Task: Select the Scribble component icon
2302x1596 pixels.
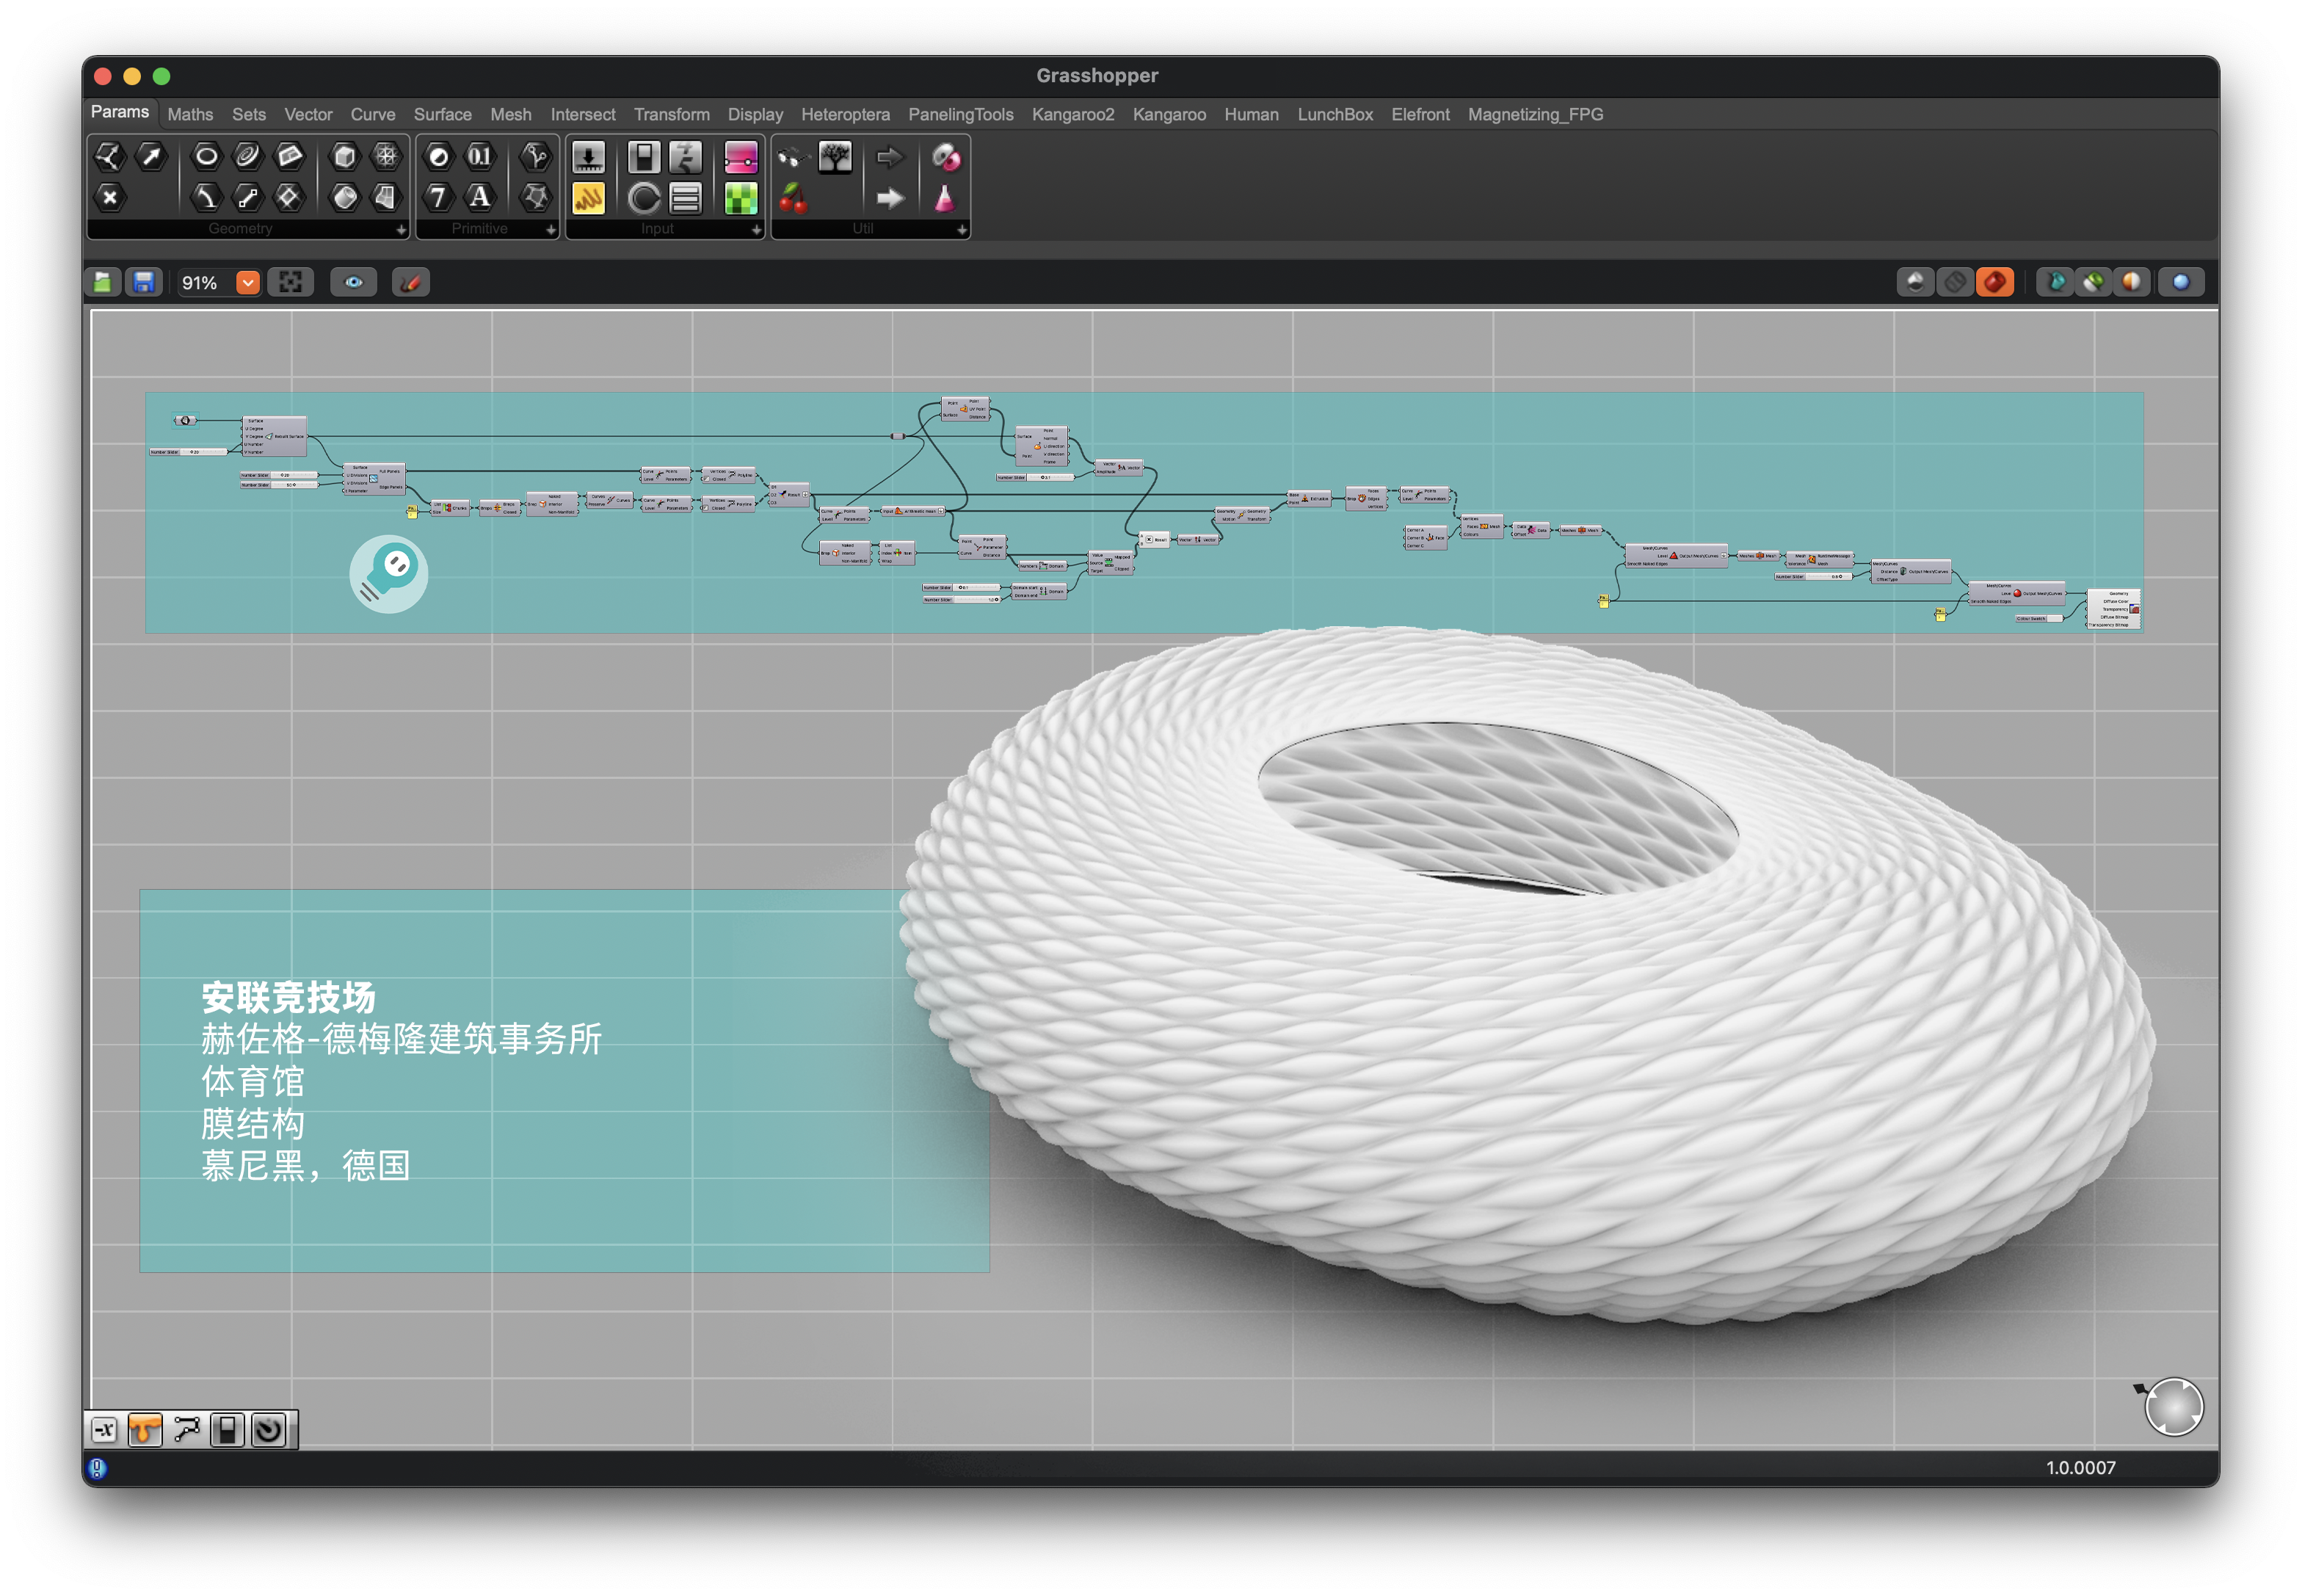Action: 588,198
